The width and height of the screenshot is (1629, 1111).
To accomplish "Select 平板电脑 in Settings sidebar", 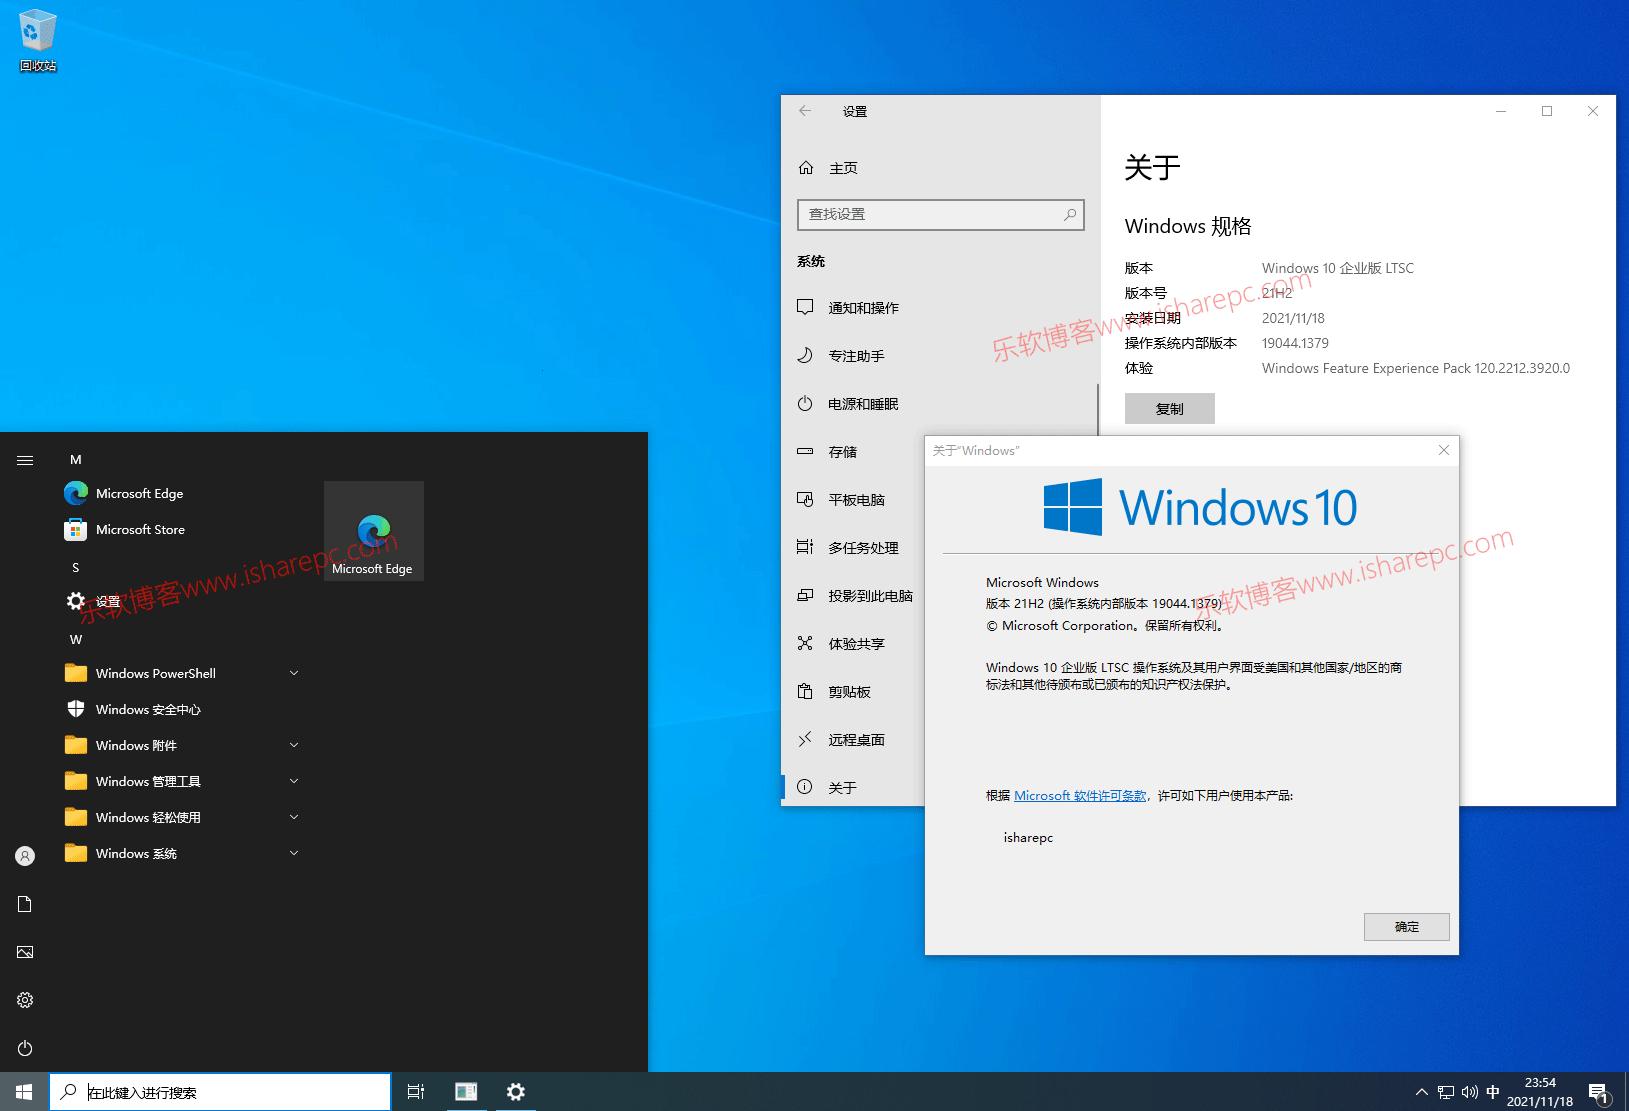I will click(x=853, y=500).
